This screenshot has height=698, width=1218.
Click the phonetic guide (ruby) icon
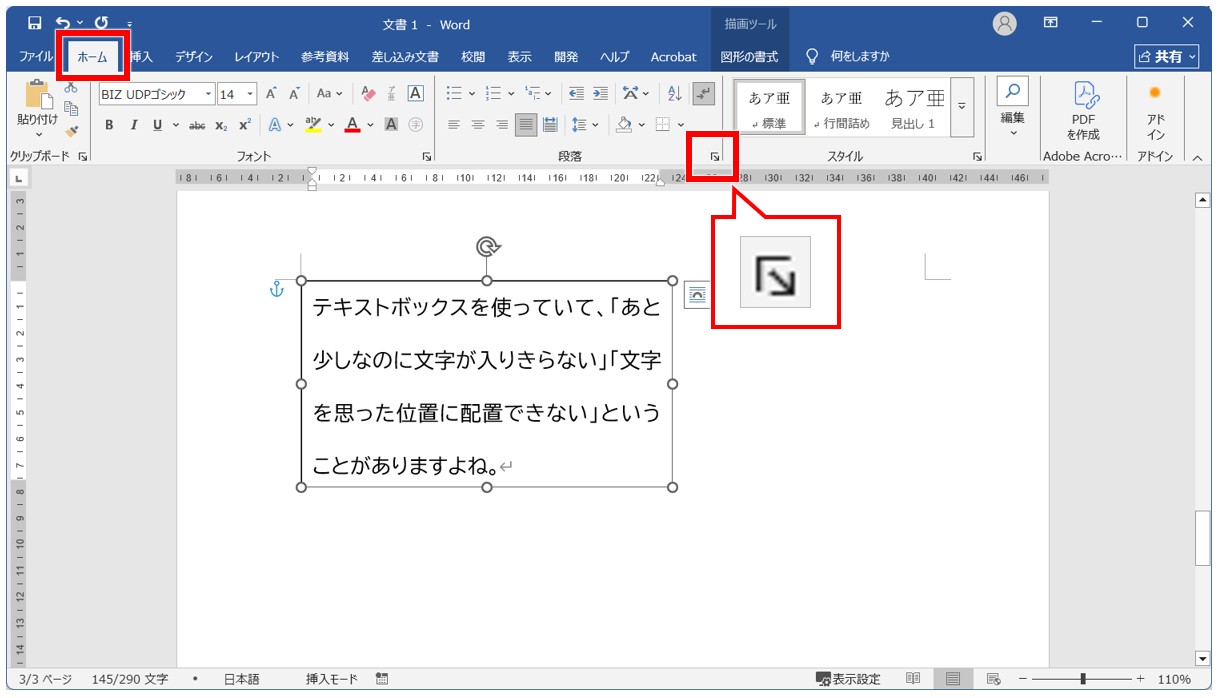[x=392, y=94]
